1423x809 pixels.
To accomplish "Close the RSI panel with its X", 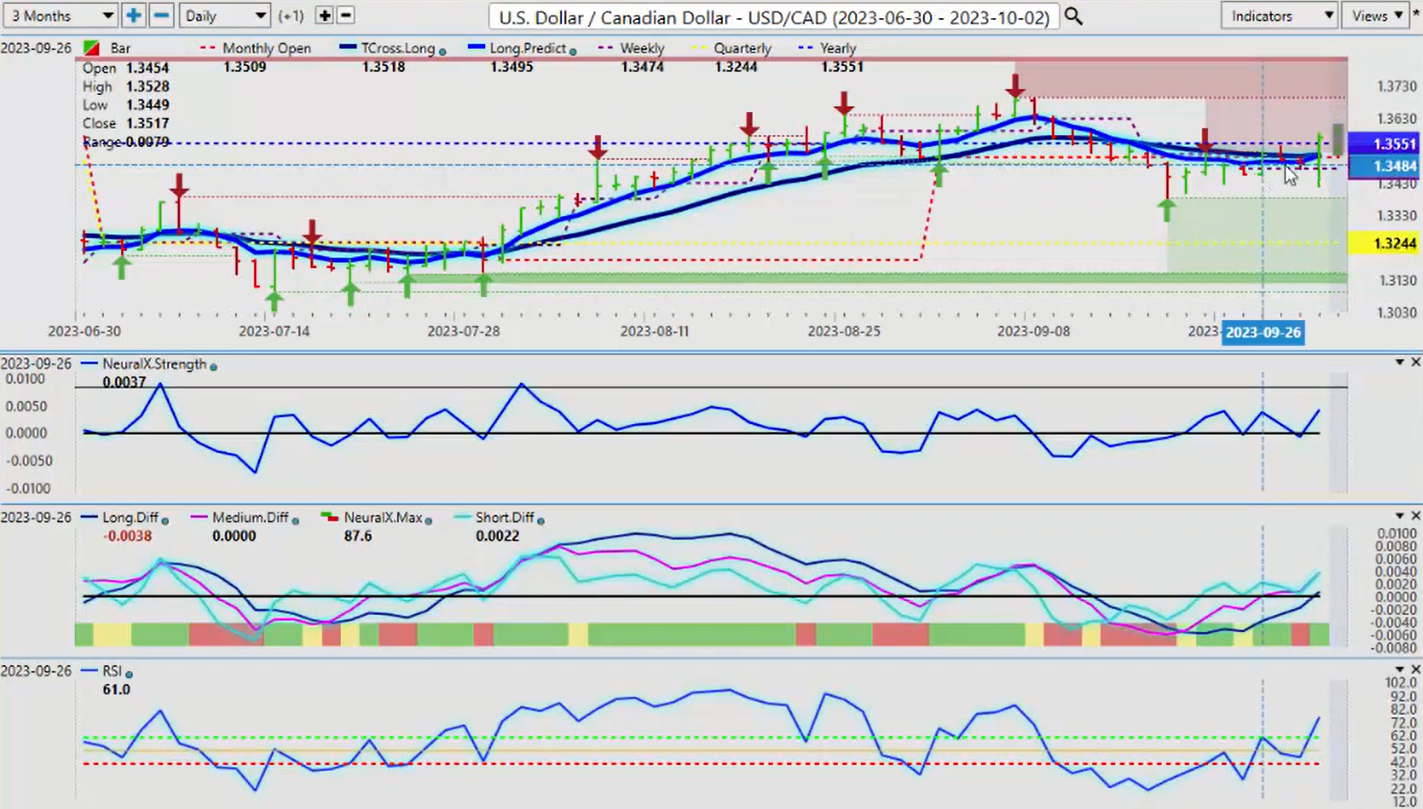I will tap(1415, 670).
